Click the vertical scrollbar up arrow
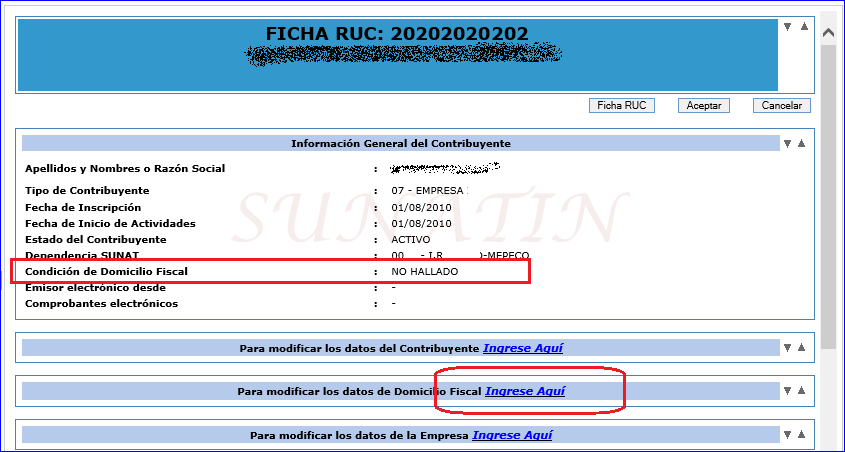The height and width of the screenshot is (452, 845). click(x=829, y=33)
